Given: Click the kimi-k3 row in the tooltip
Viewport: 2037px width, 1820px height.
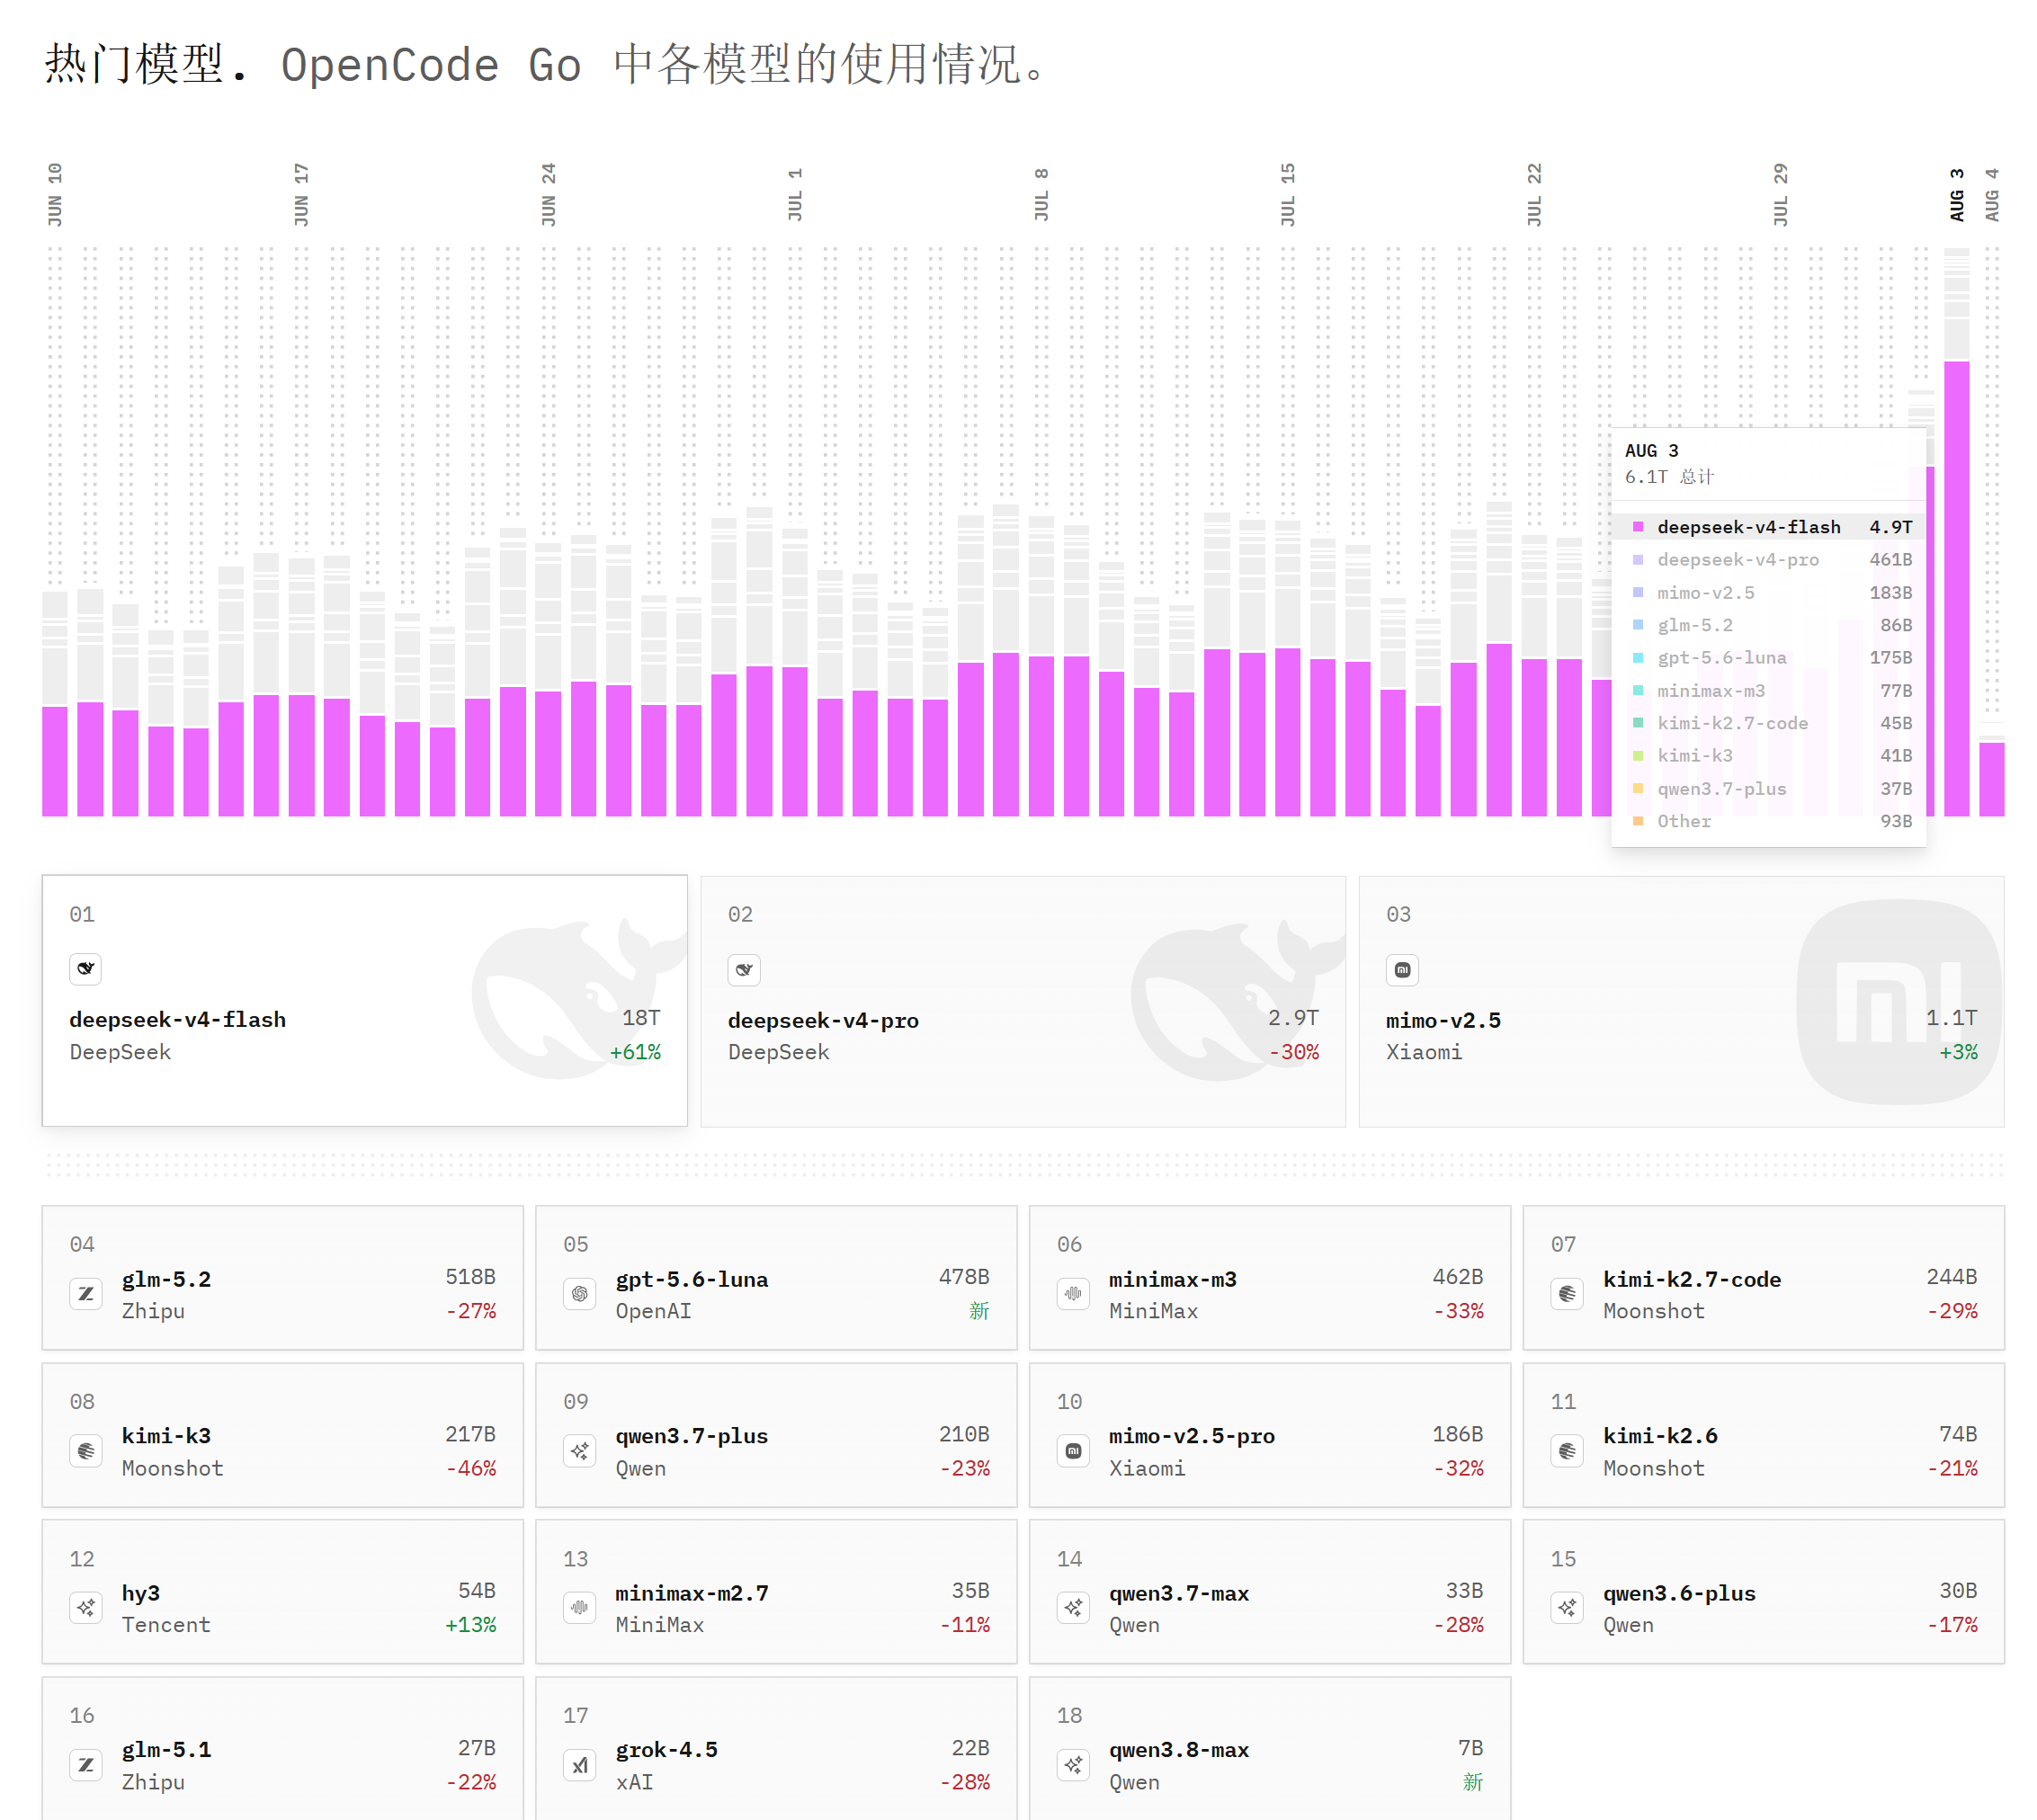Looking at the screenshot, I should pyautogui.click(x=1769, y=756).
